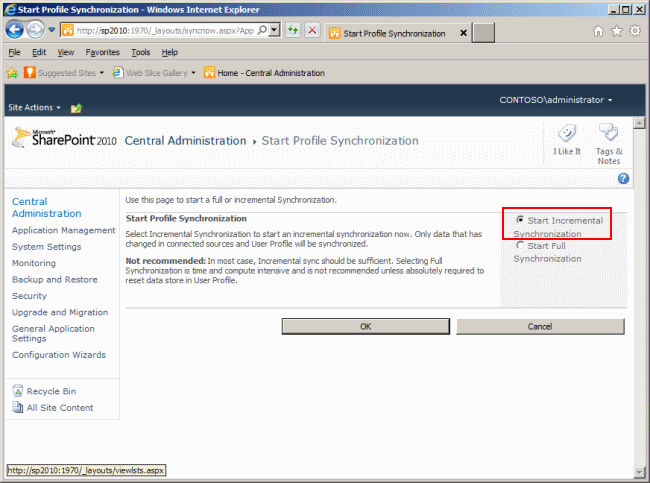
Task: Open Central Administration sidebar heading
Action: pyautogui.click(x=46, y=207)
